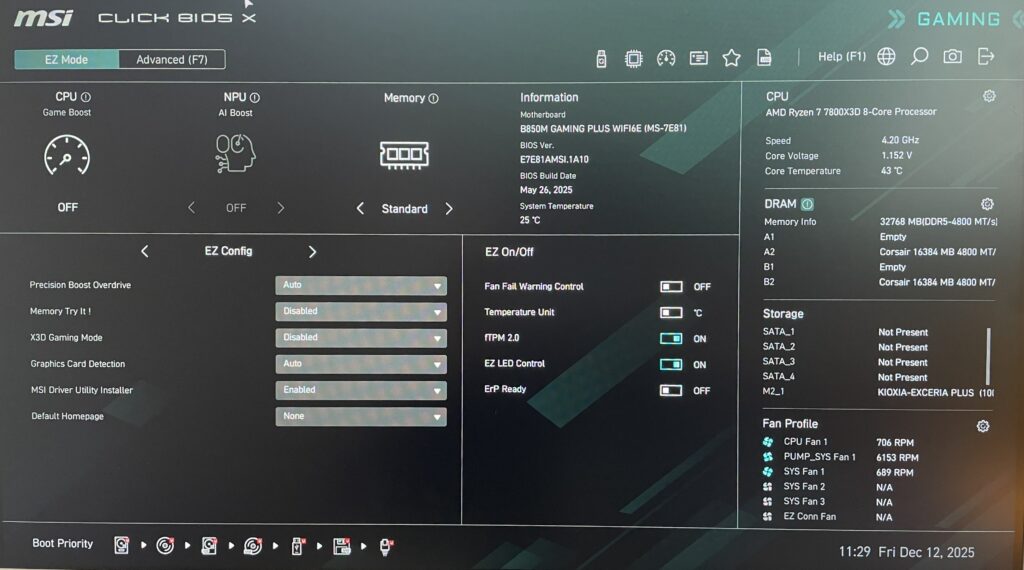Click the language globe icon

(x=886, y=57)
